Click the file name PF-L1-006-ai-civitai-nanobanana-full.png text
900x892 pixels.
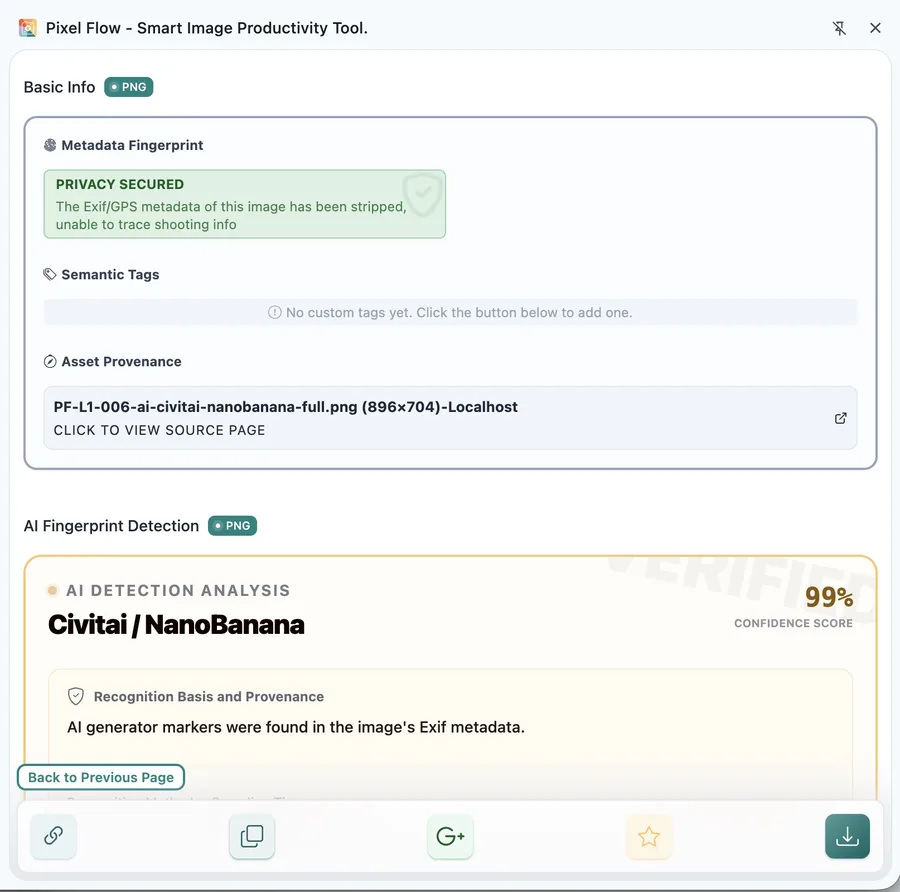(x=205, y=407)
